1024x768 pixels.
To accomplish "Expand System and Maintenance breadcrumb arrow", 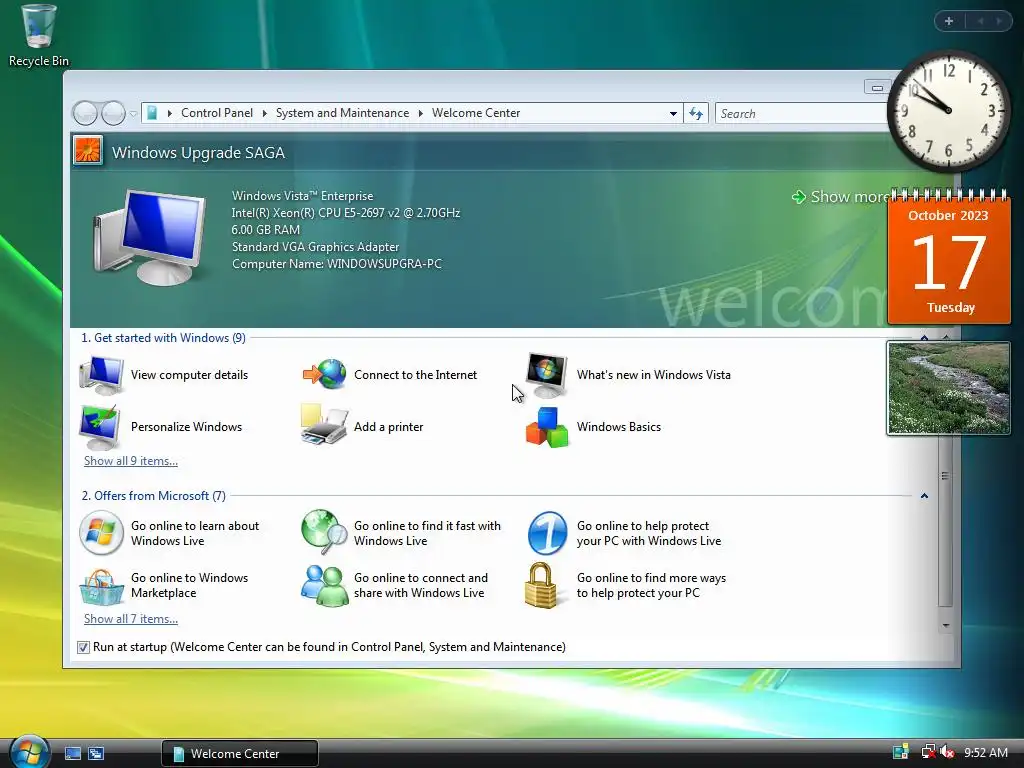I will pos(421,114).
